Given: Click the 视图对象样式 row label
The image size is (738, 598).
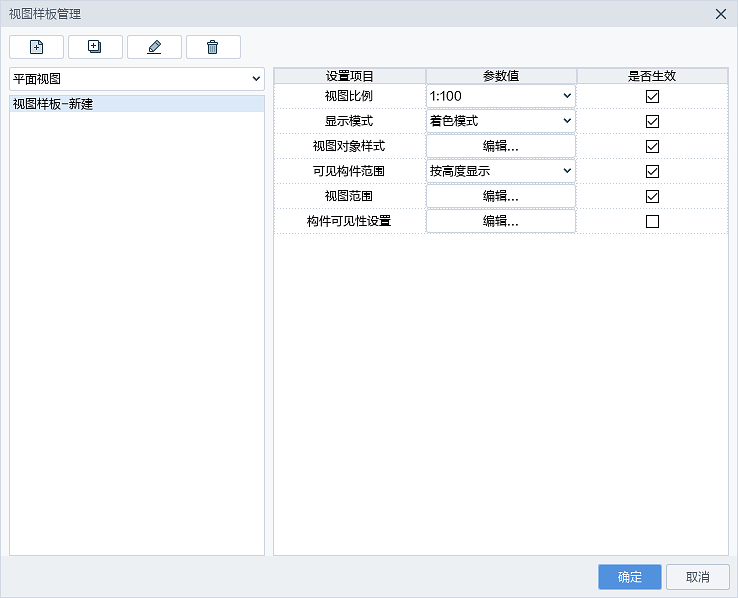Looking at the screenshot, I should pyautogui.click(x=349, y=146).
